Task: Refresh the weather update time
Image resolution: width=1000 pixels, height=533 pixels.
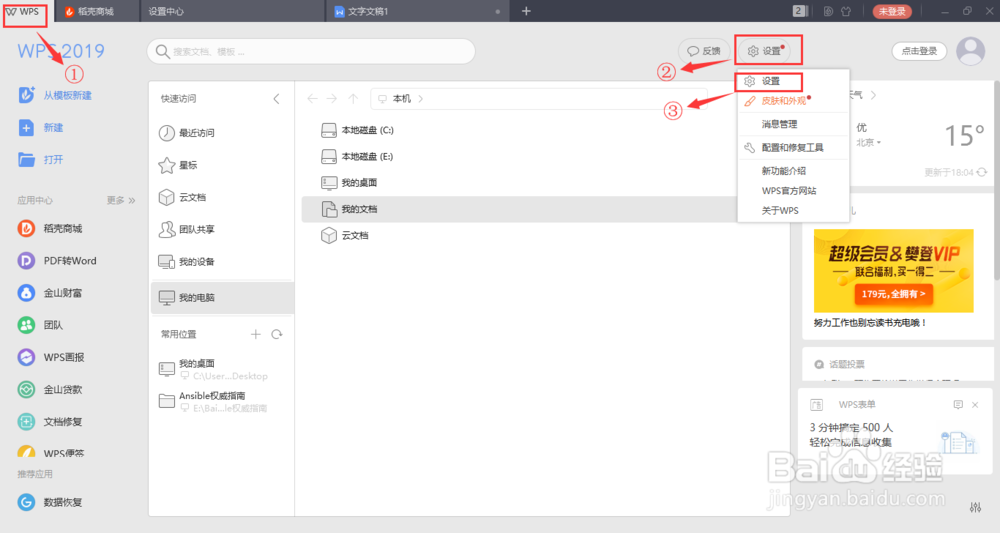Action: point(982,172)
